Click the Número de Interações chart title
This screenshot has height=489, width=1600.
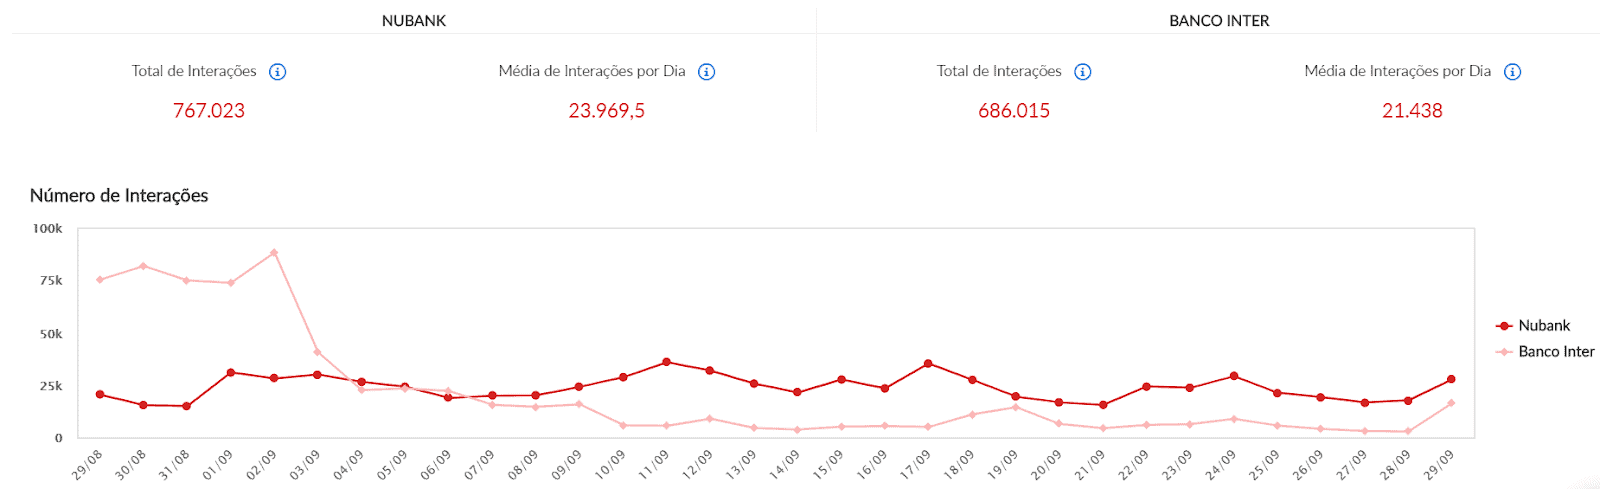[119, 196]
